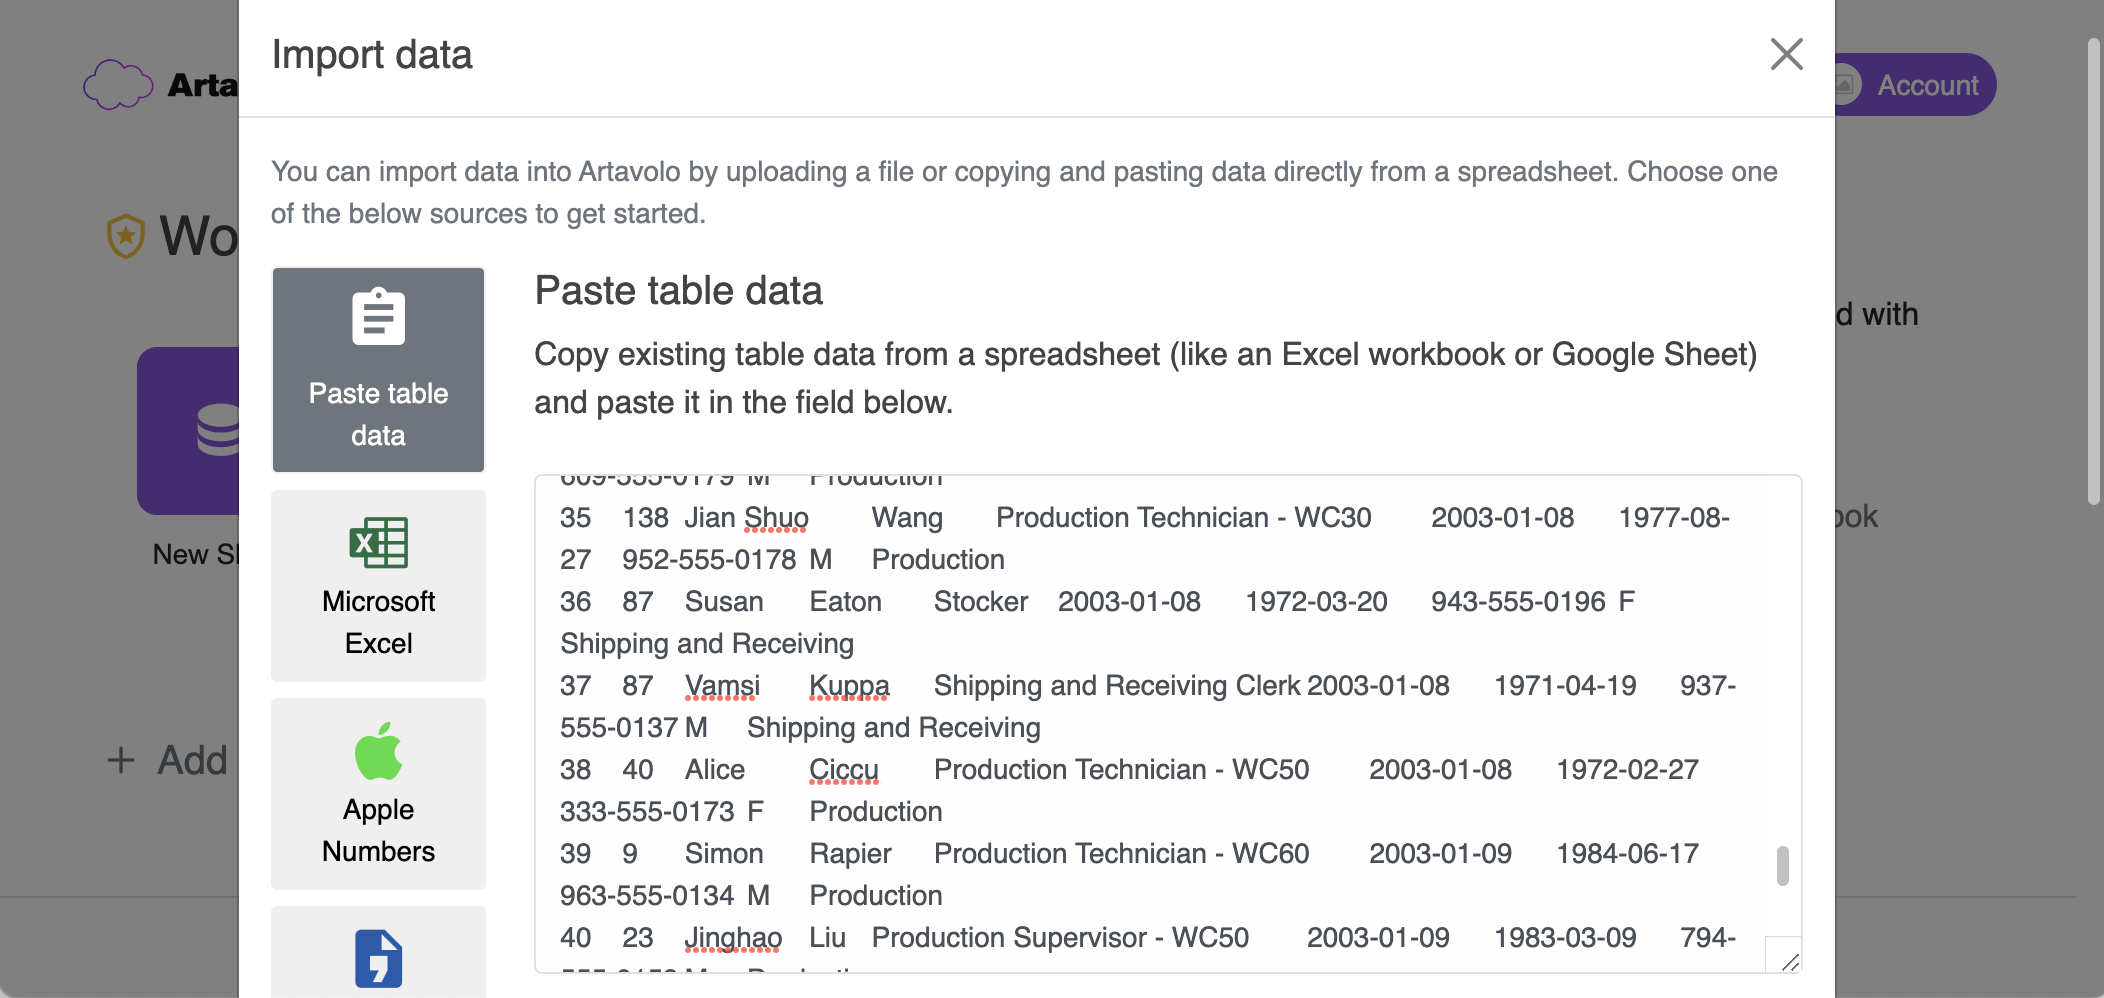This screenshot has height=998, width=2104.
Task: Click the Artavolo cloud logo icon
Action: (x=118, y=85)
